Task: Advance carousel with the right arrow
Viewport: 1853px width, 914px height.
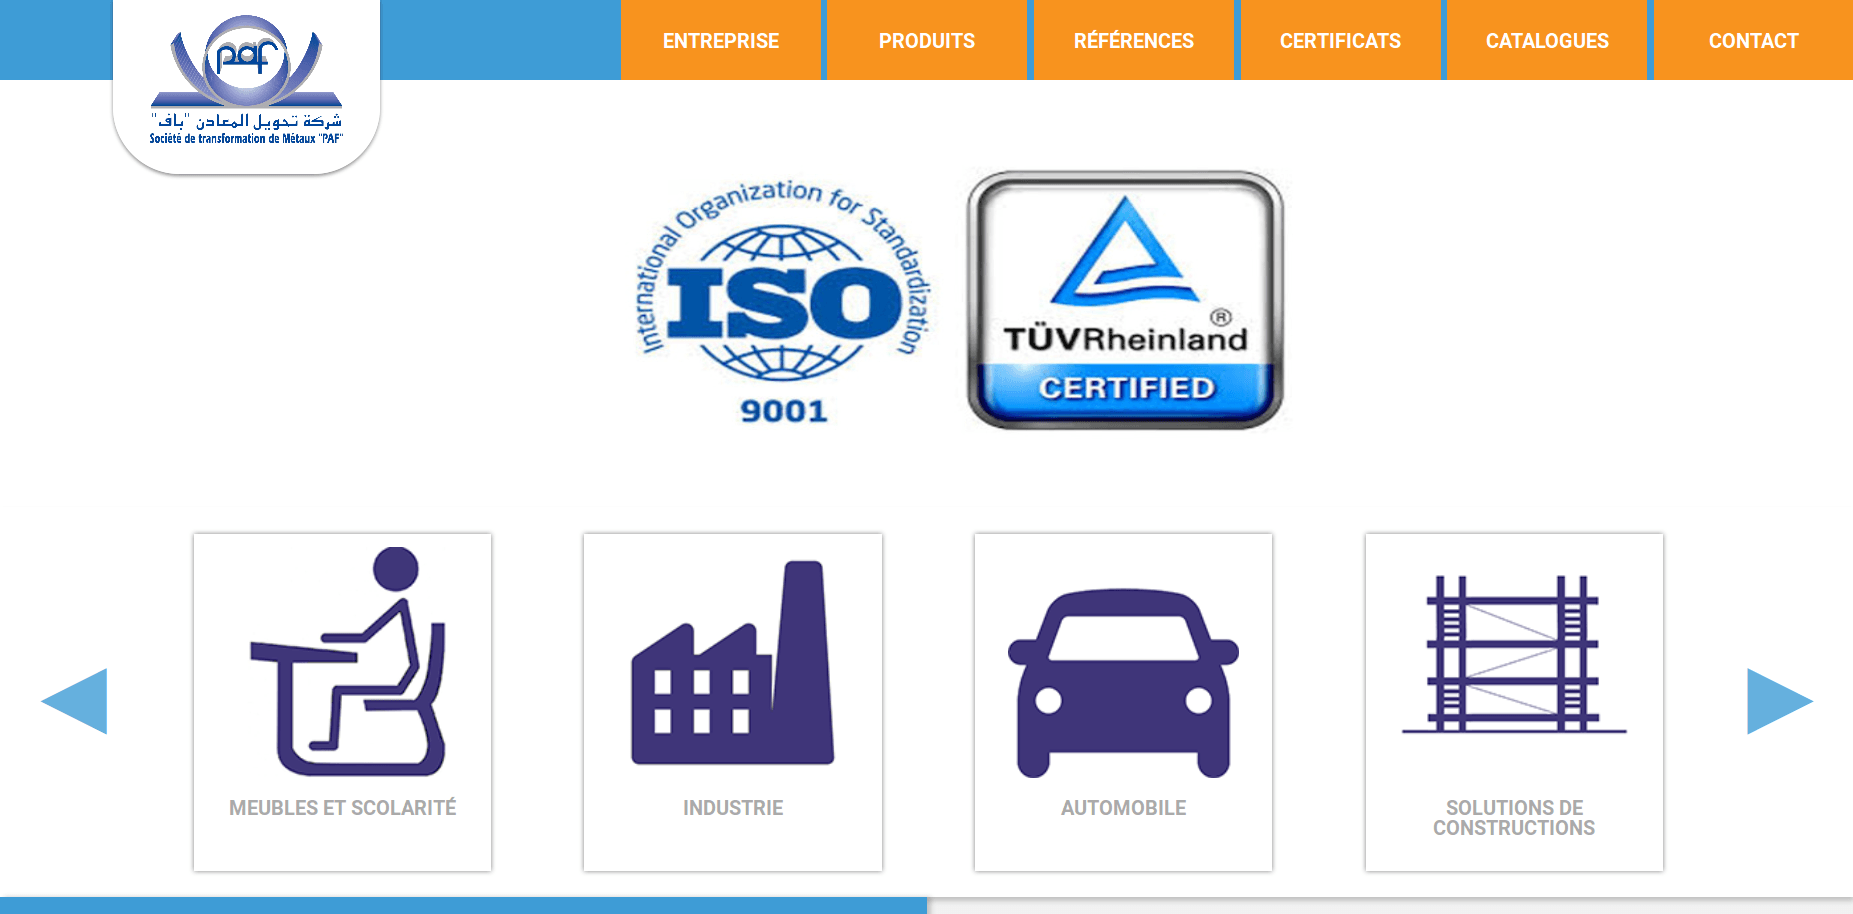Action: [1778, 701]
